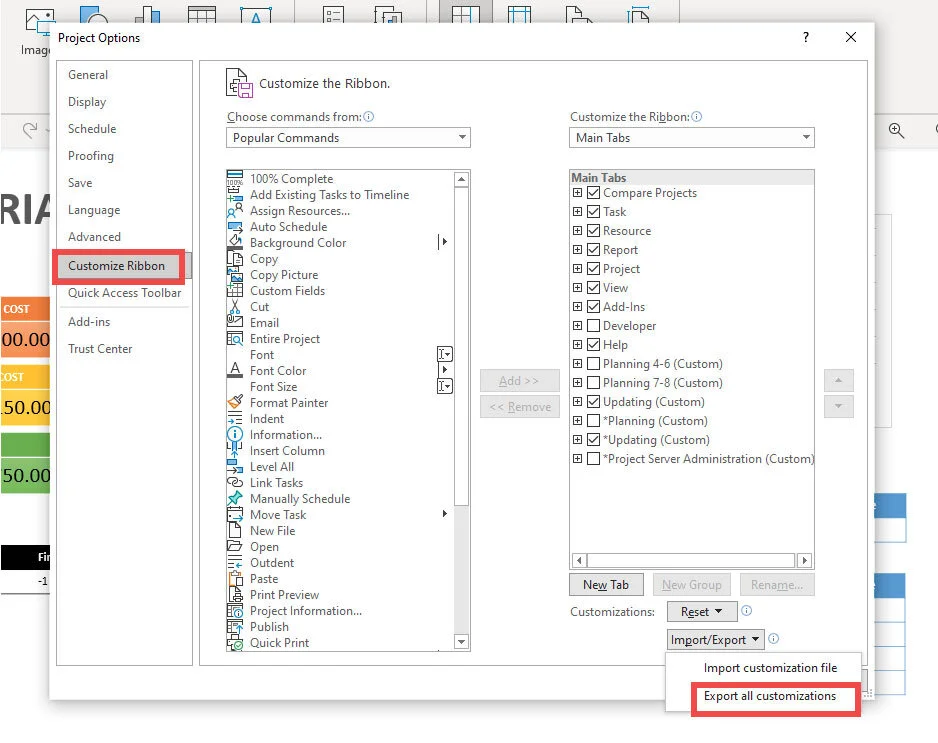Open the General options category
938x743 pixels.
click(88, 75)
